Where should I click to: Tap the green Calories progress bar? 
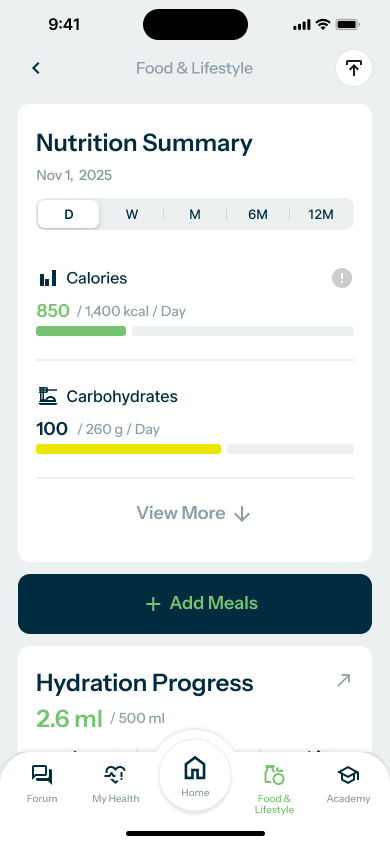(81, 331)
